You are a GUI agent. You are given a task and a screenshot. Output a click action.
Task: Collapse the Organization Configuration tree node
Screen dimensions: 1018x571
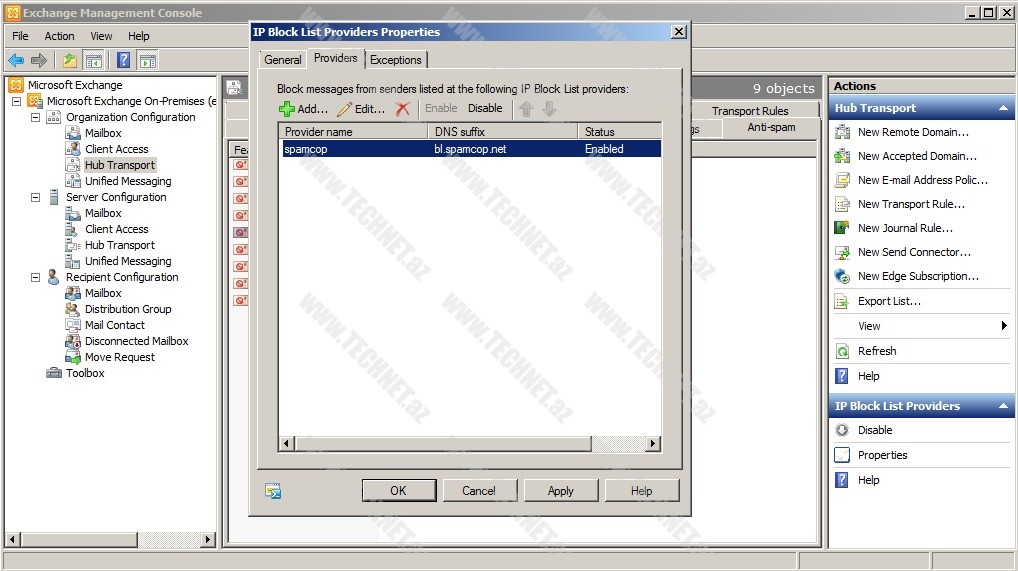[36, 117]
